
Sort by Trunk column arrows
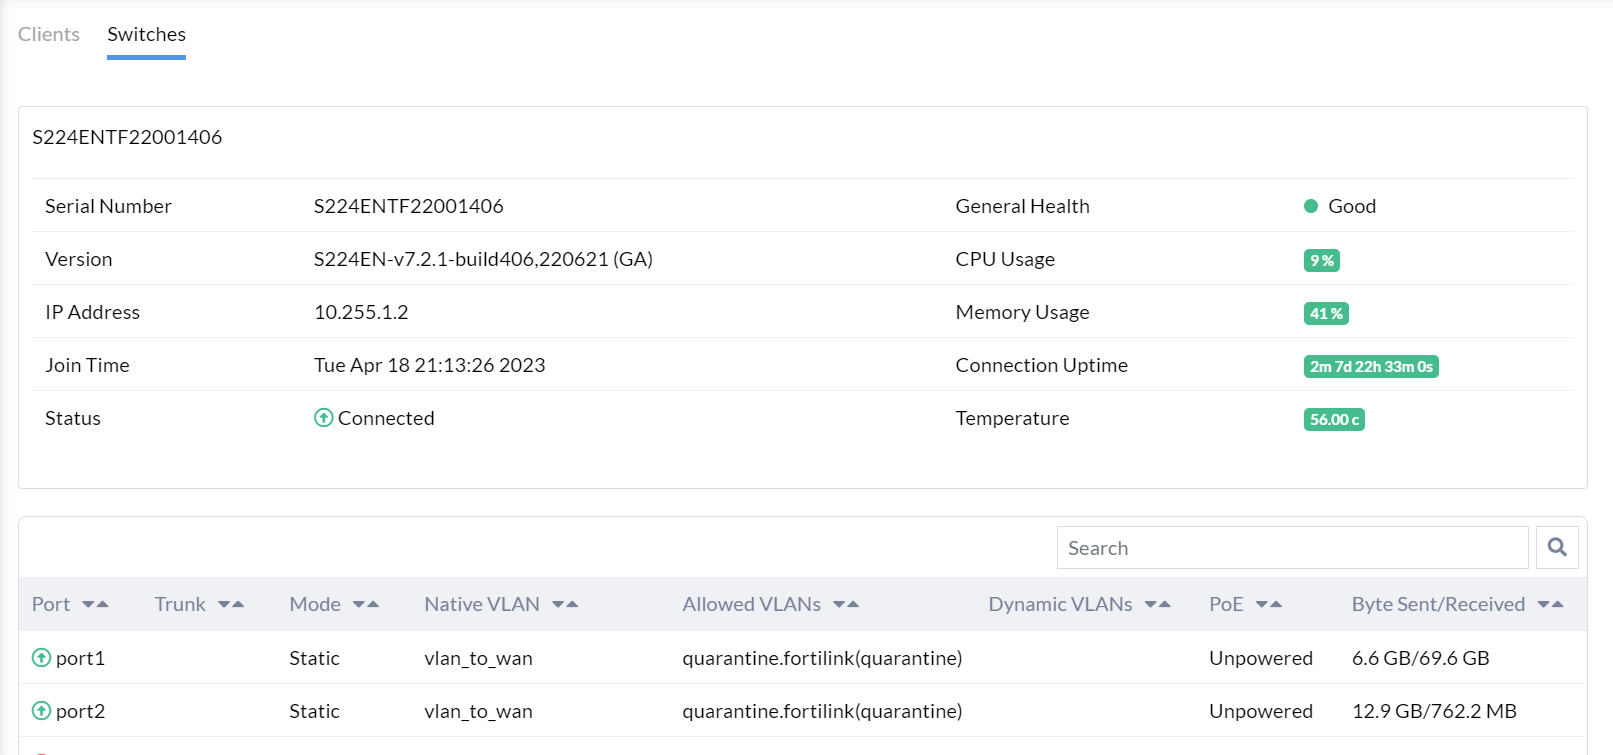tap(231, 604)
